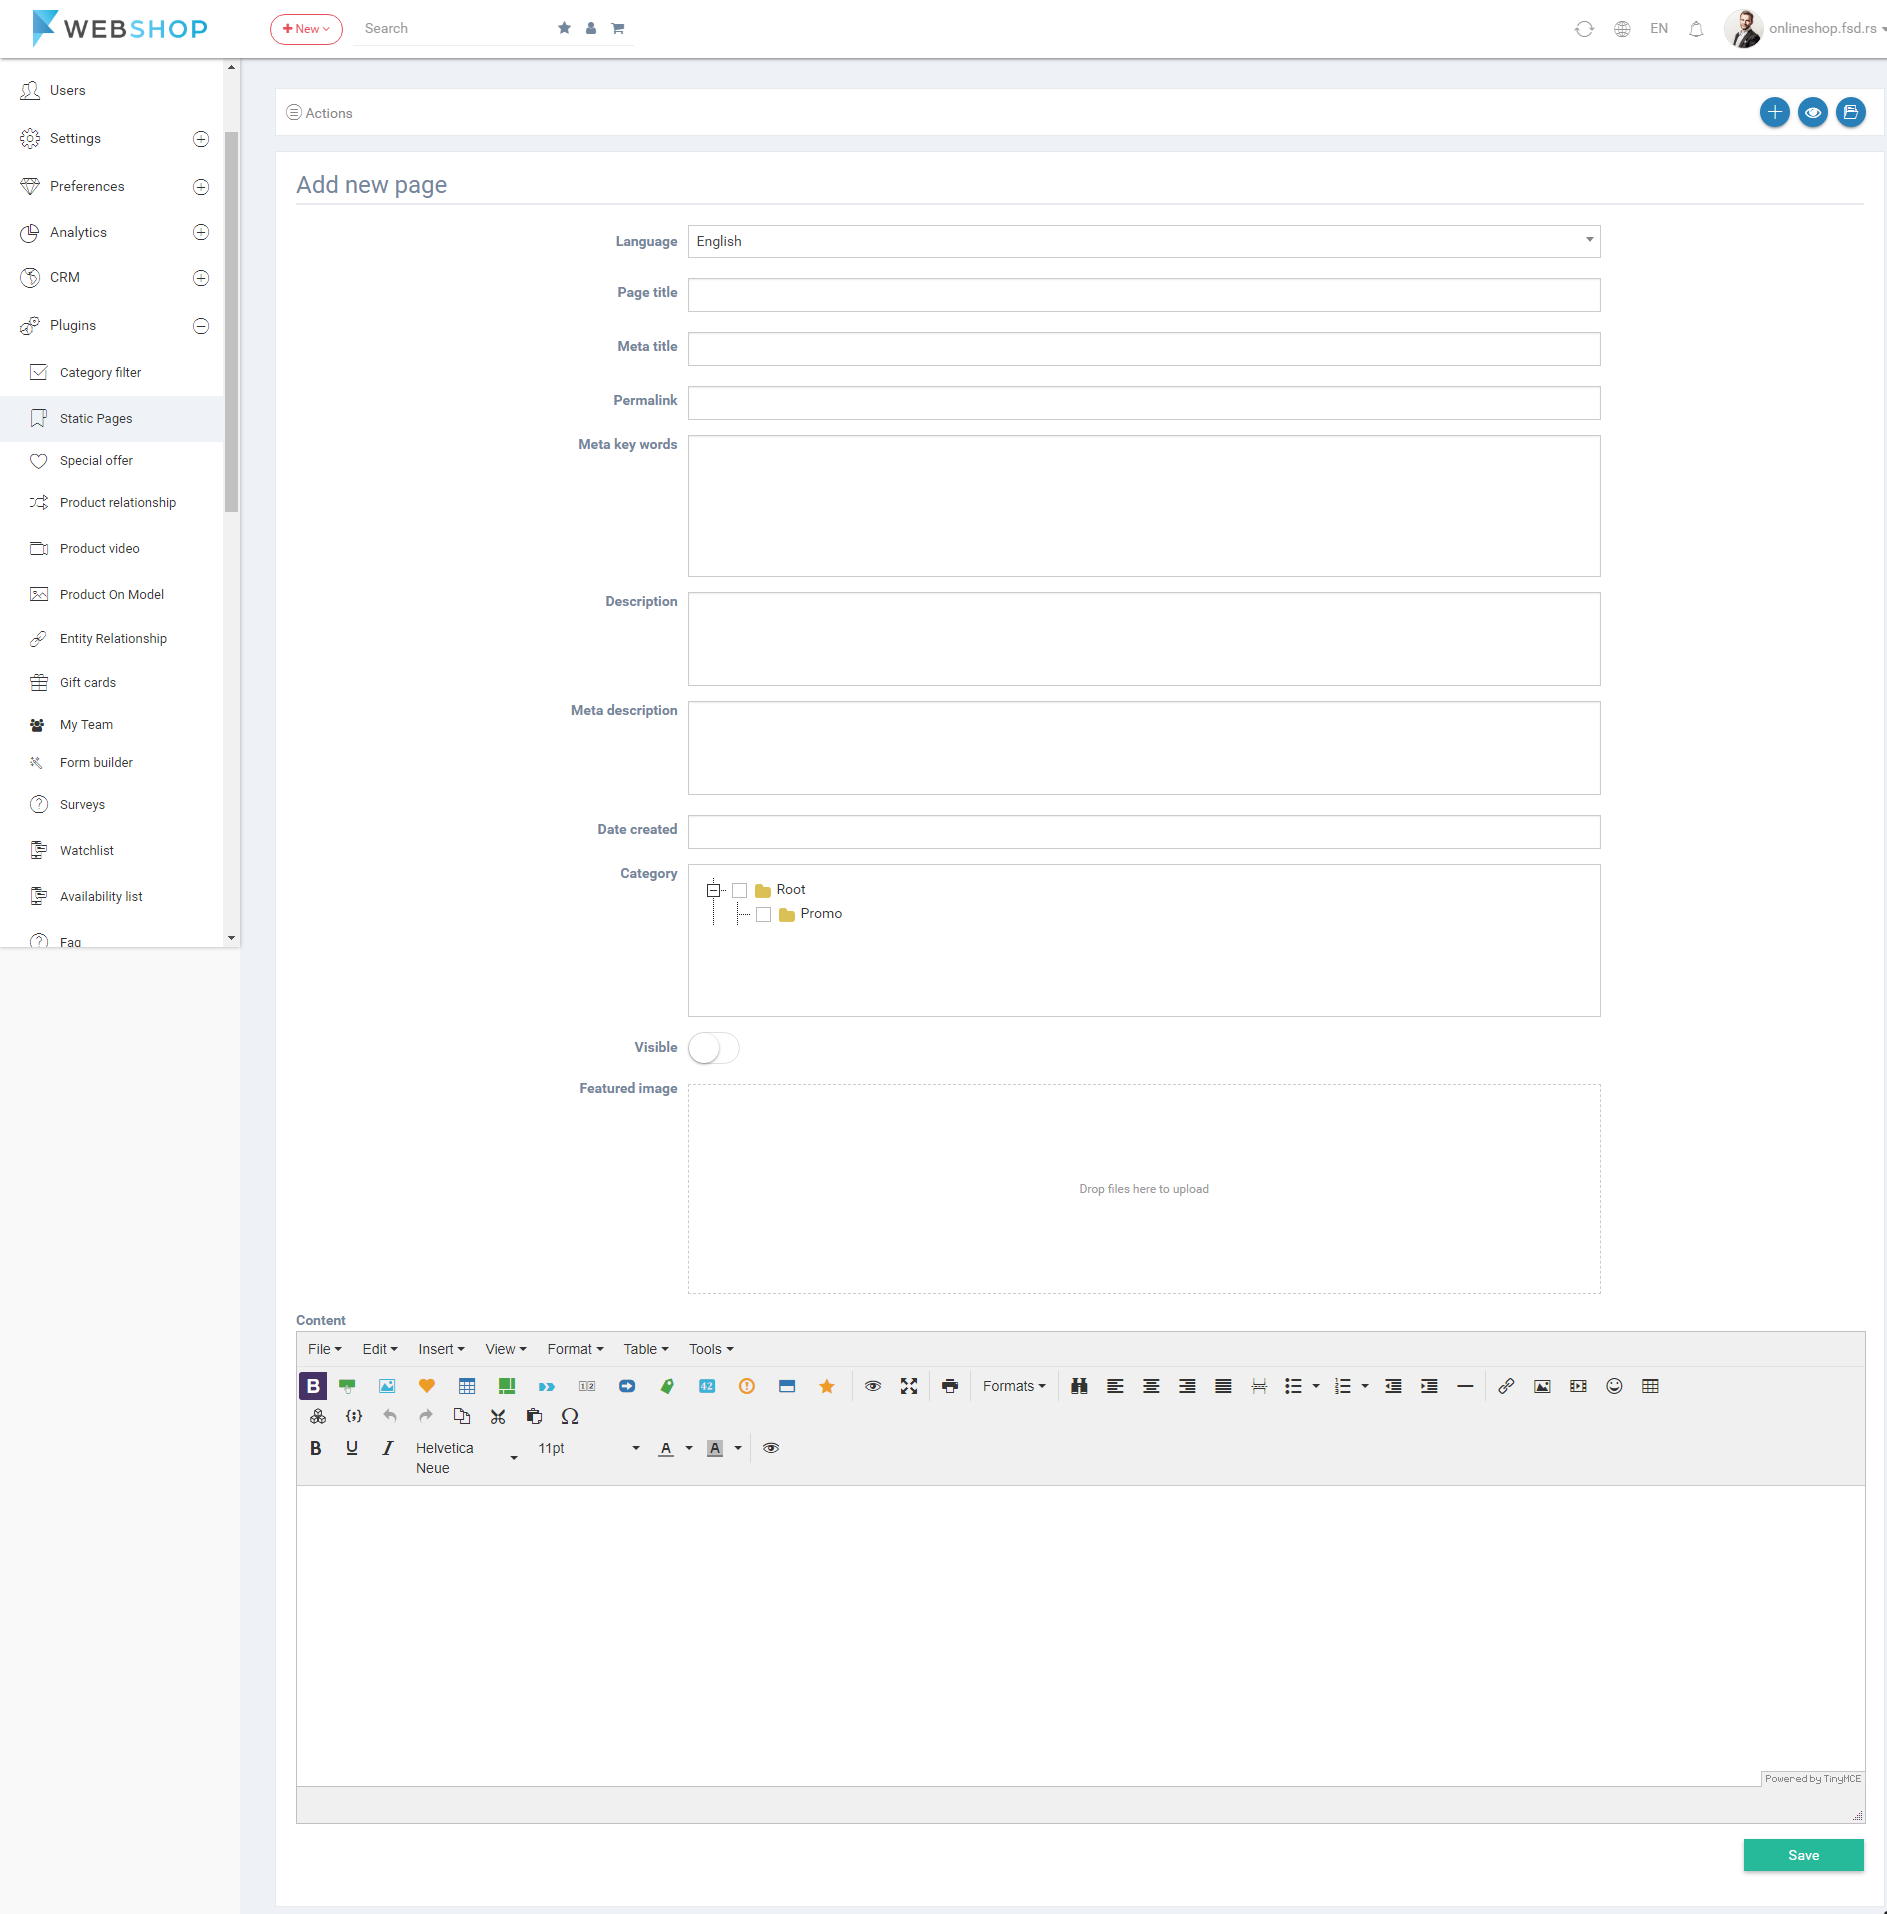Open the Helvetica Neue font family dropdown
The width and height of the screenshot is (1887, 1914).
pos(466,1458)
